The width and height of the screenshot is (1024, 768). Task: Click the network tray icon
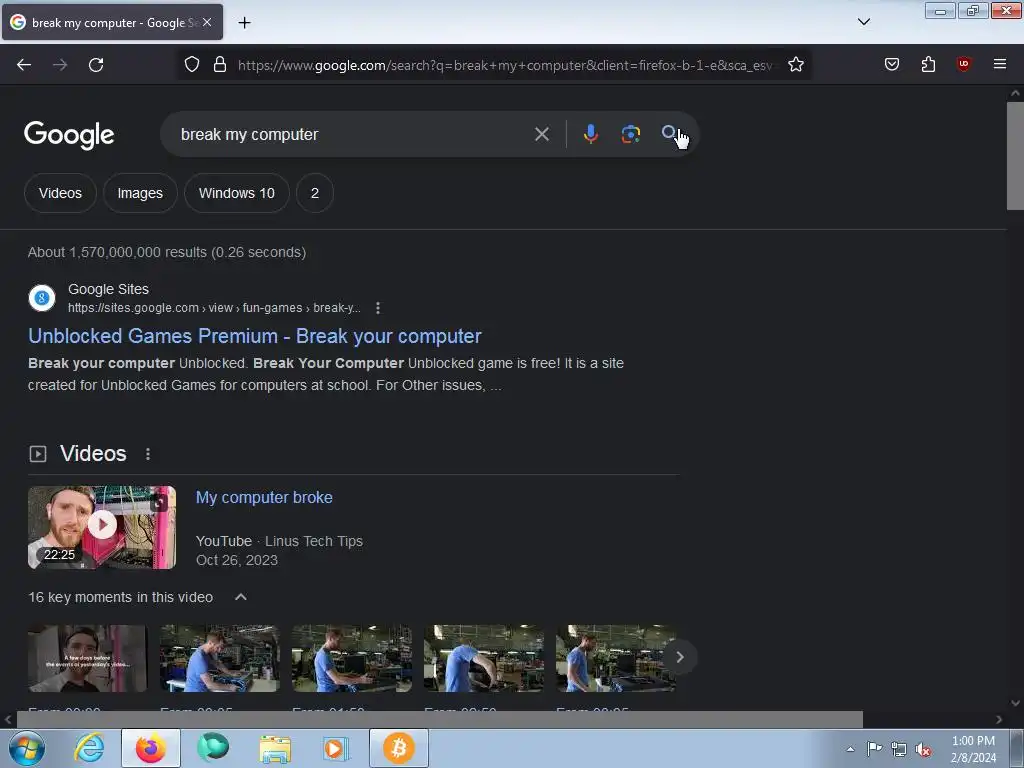[899, 749]
